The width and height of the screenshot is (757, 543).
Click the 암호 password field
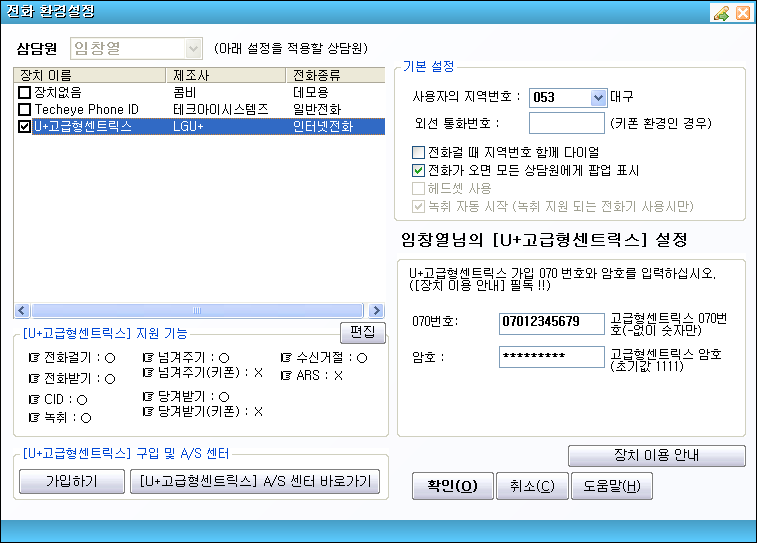[551, 357]
